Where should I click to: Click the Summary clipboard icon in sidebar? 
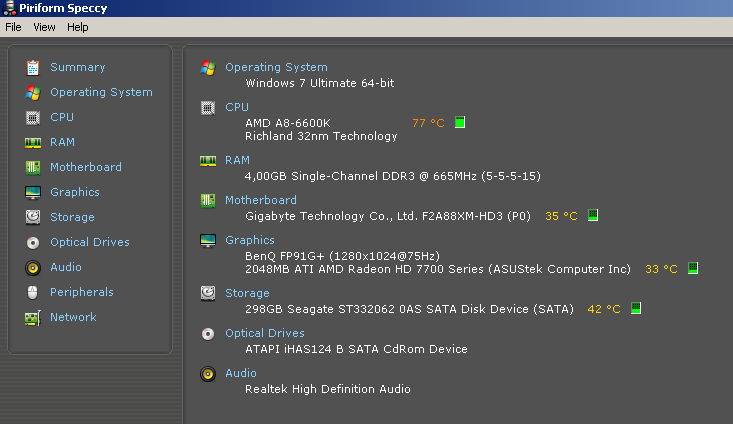click(33, 68)
